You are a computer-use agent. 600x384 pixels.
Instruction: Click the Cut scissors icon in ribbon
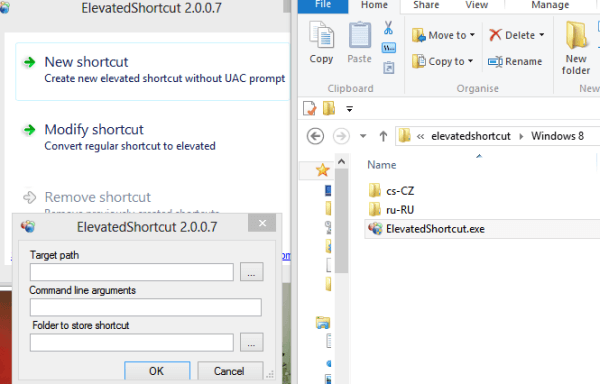388,28
